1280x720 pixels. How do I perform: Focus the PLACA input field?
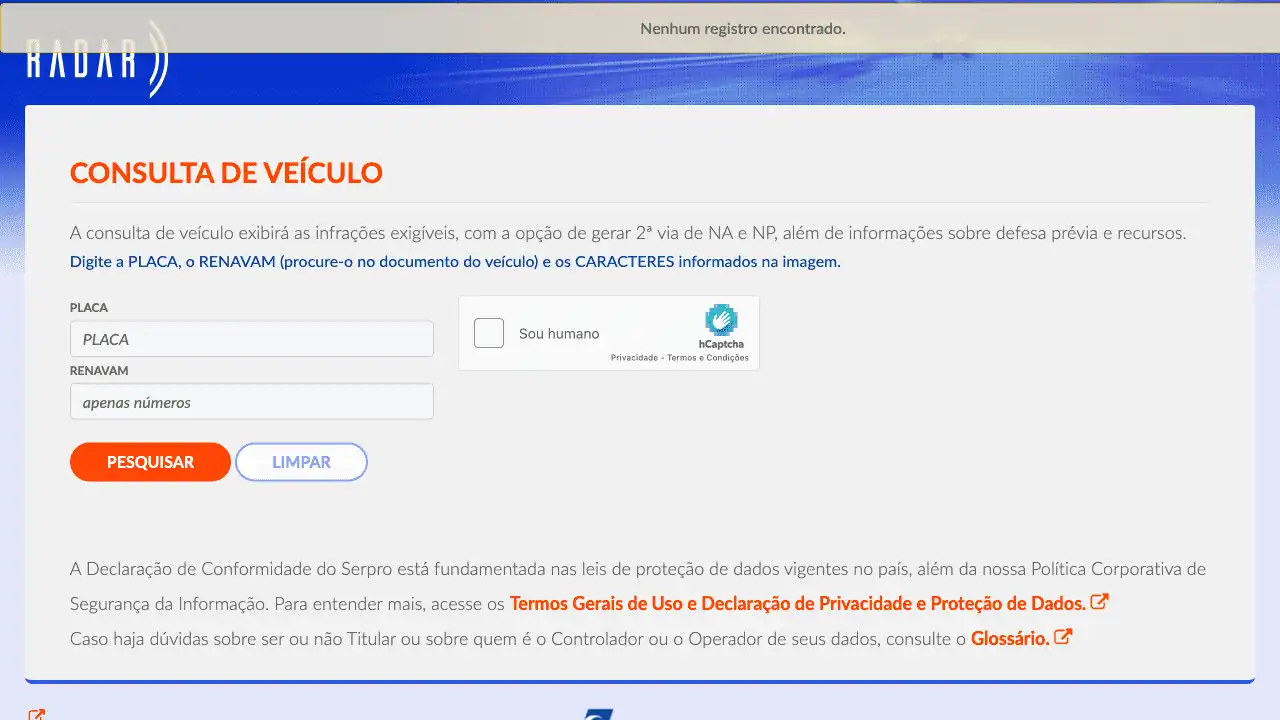tap(251, 339)
